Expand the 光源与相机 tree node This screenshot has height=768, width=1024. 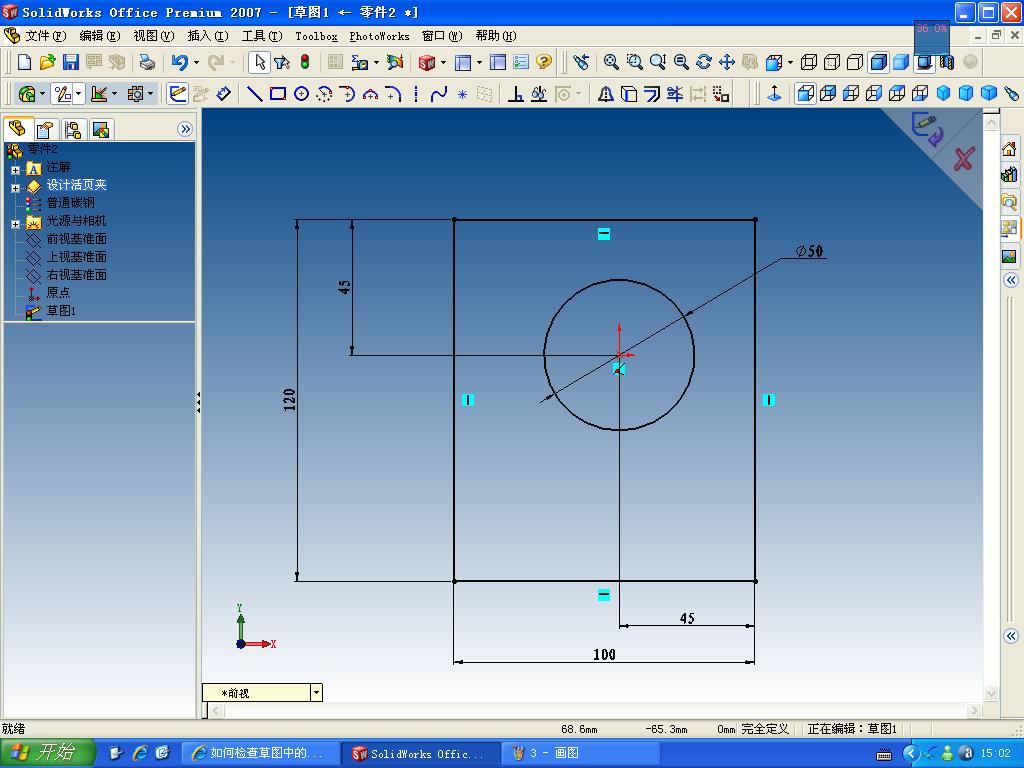pyautogui.click(x=15, y=224)
